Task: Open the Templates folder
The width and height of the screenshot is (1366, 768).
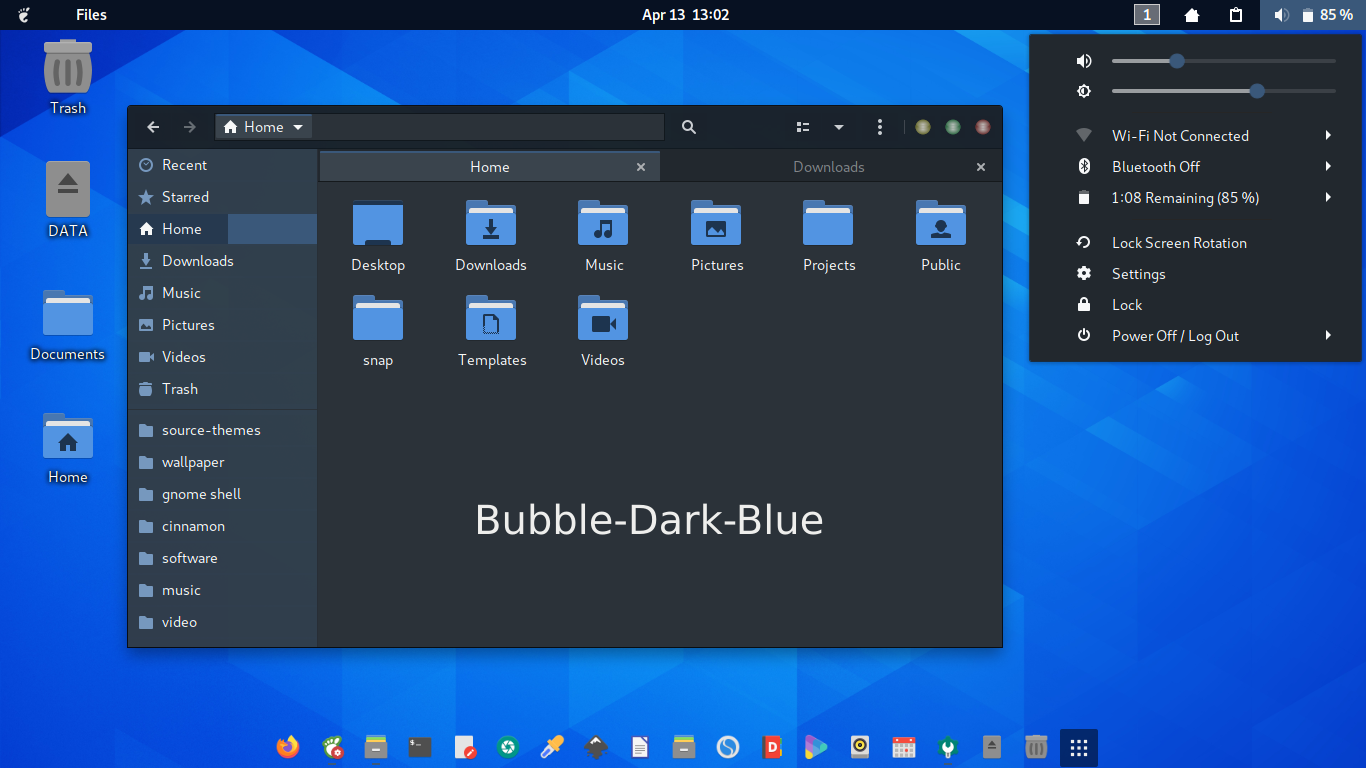Action: click(x=491, y=318)
